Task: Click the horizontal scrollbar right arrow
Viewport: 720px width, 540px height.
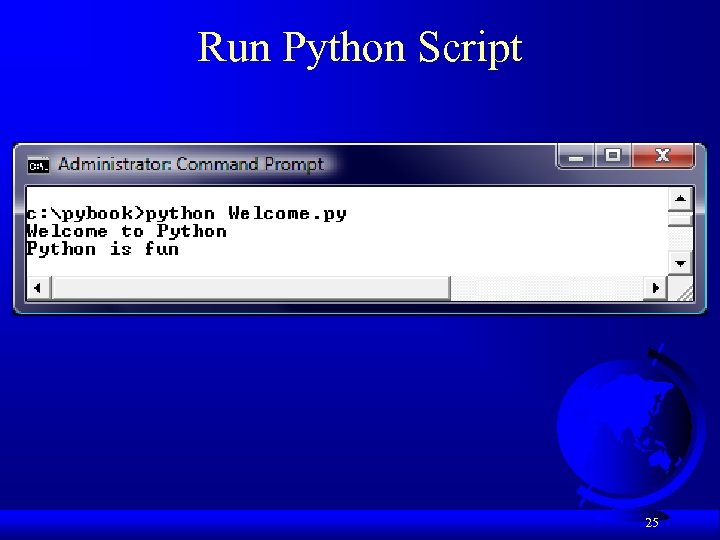Action: pyautogui.click(x=656, y=288)
